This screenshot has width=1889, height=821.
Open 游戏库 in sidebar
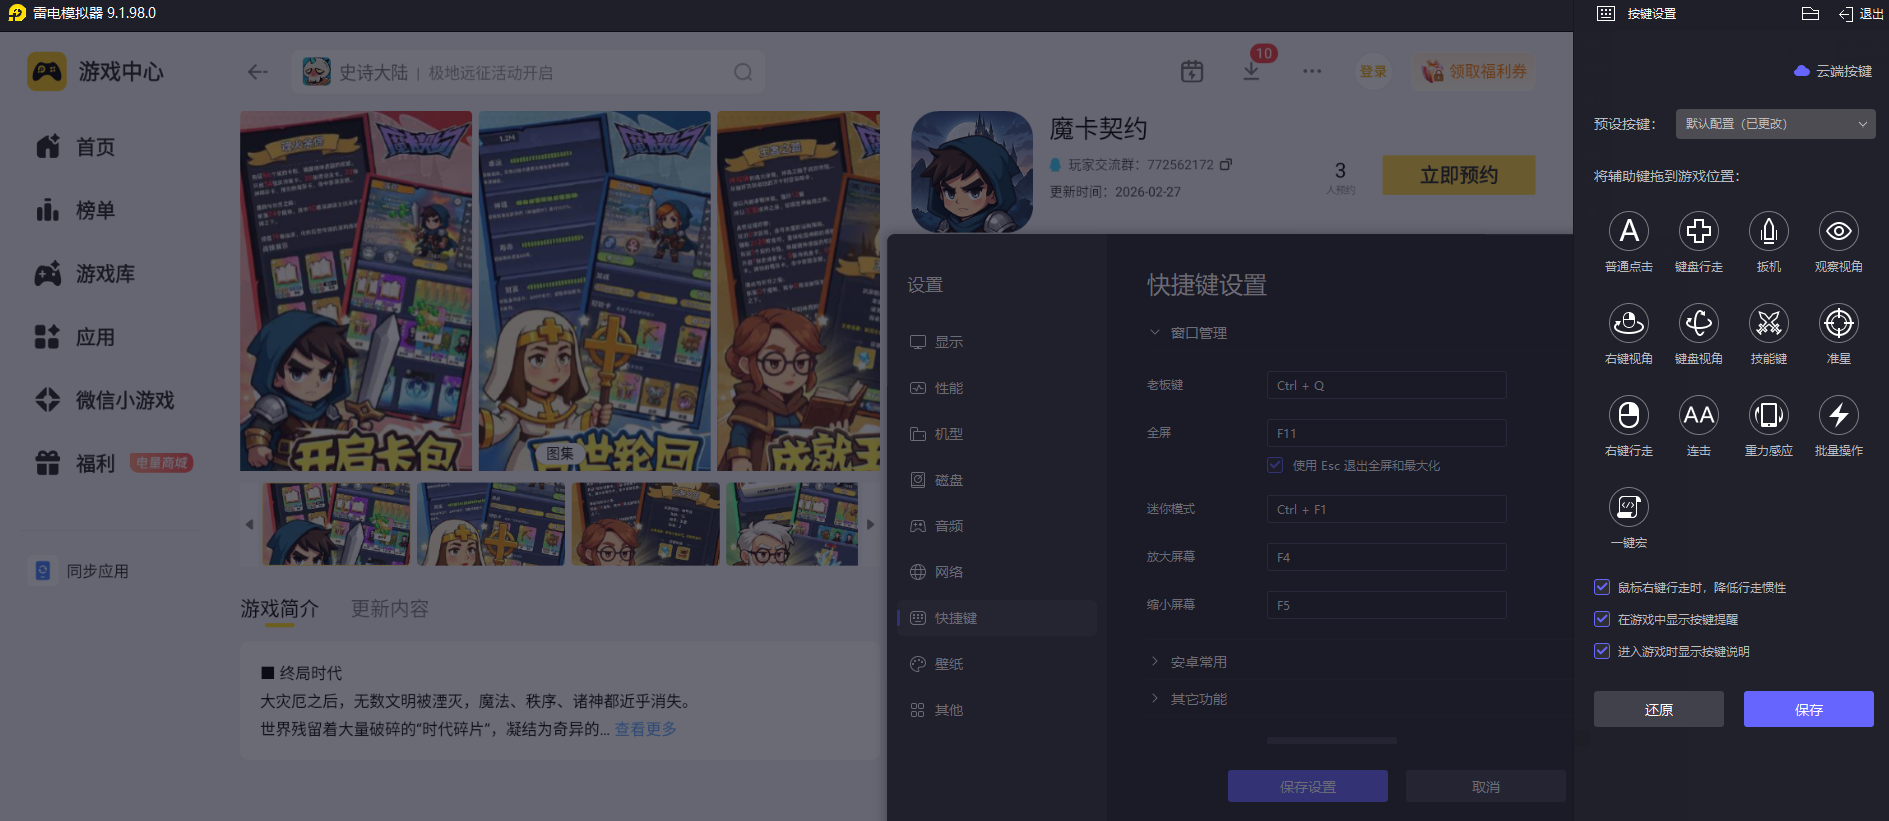[x=85, y=274]
